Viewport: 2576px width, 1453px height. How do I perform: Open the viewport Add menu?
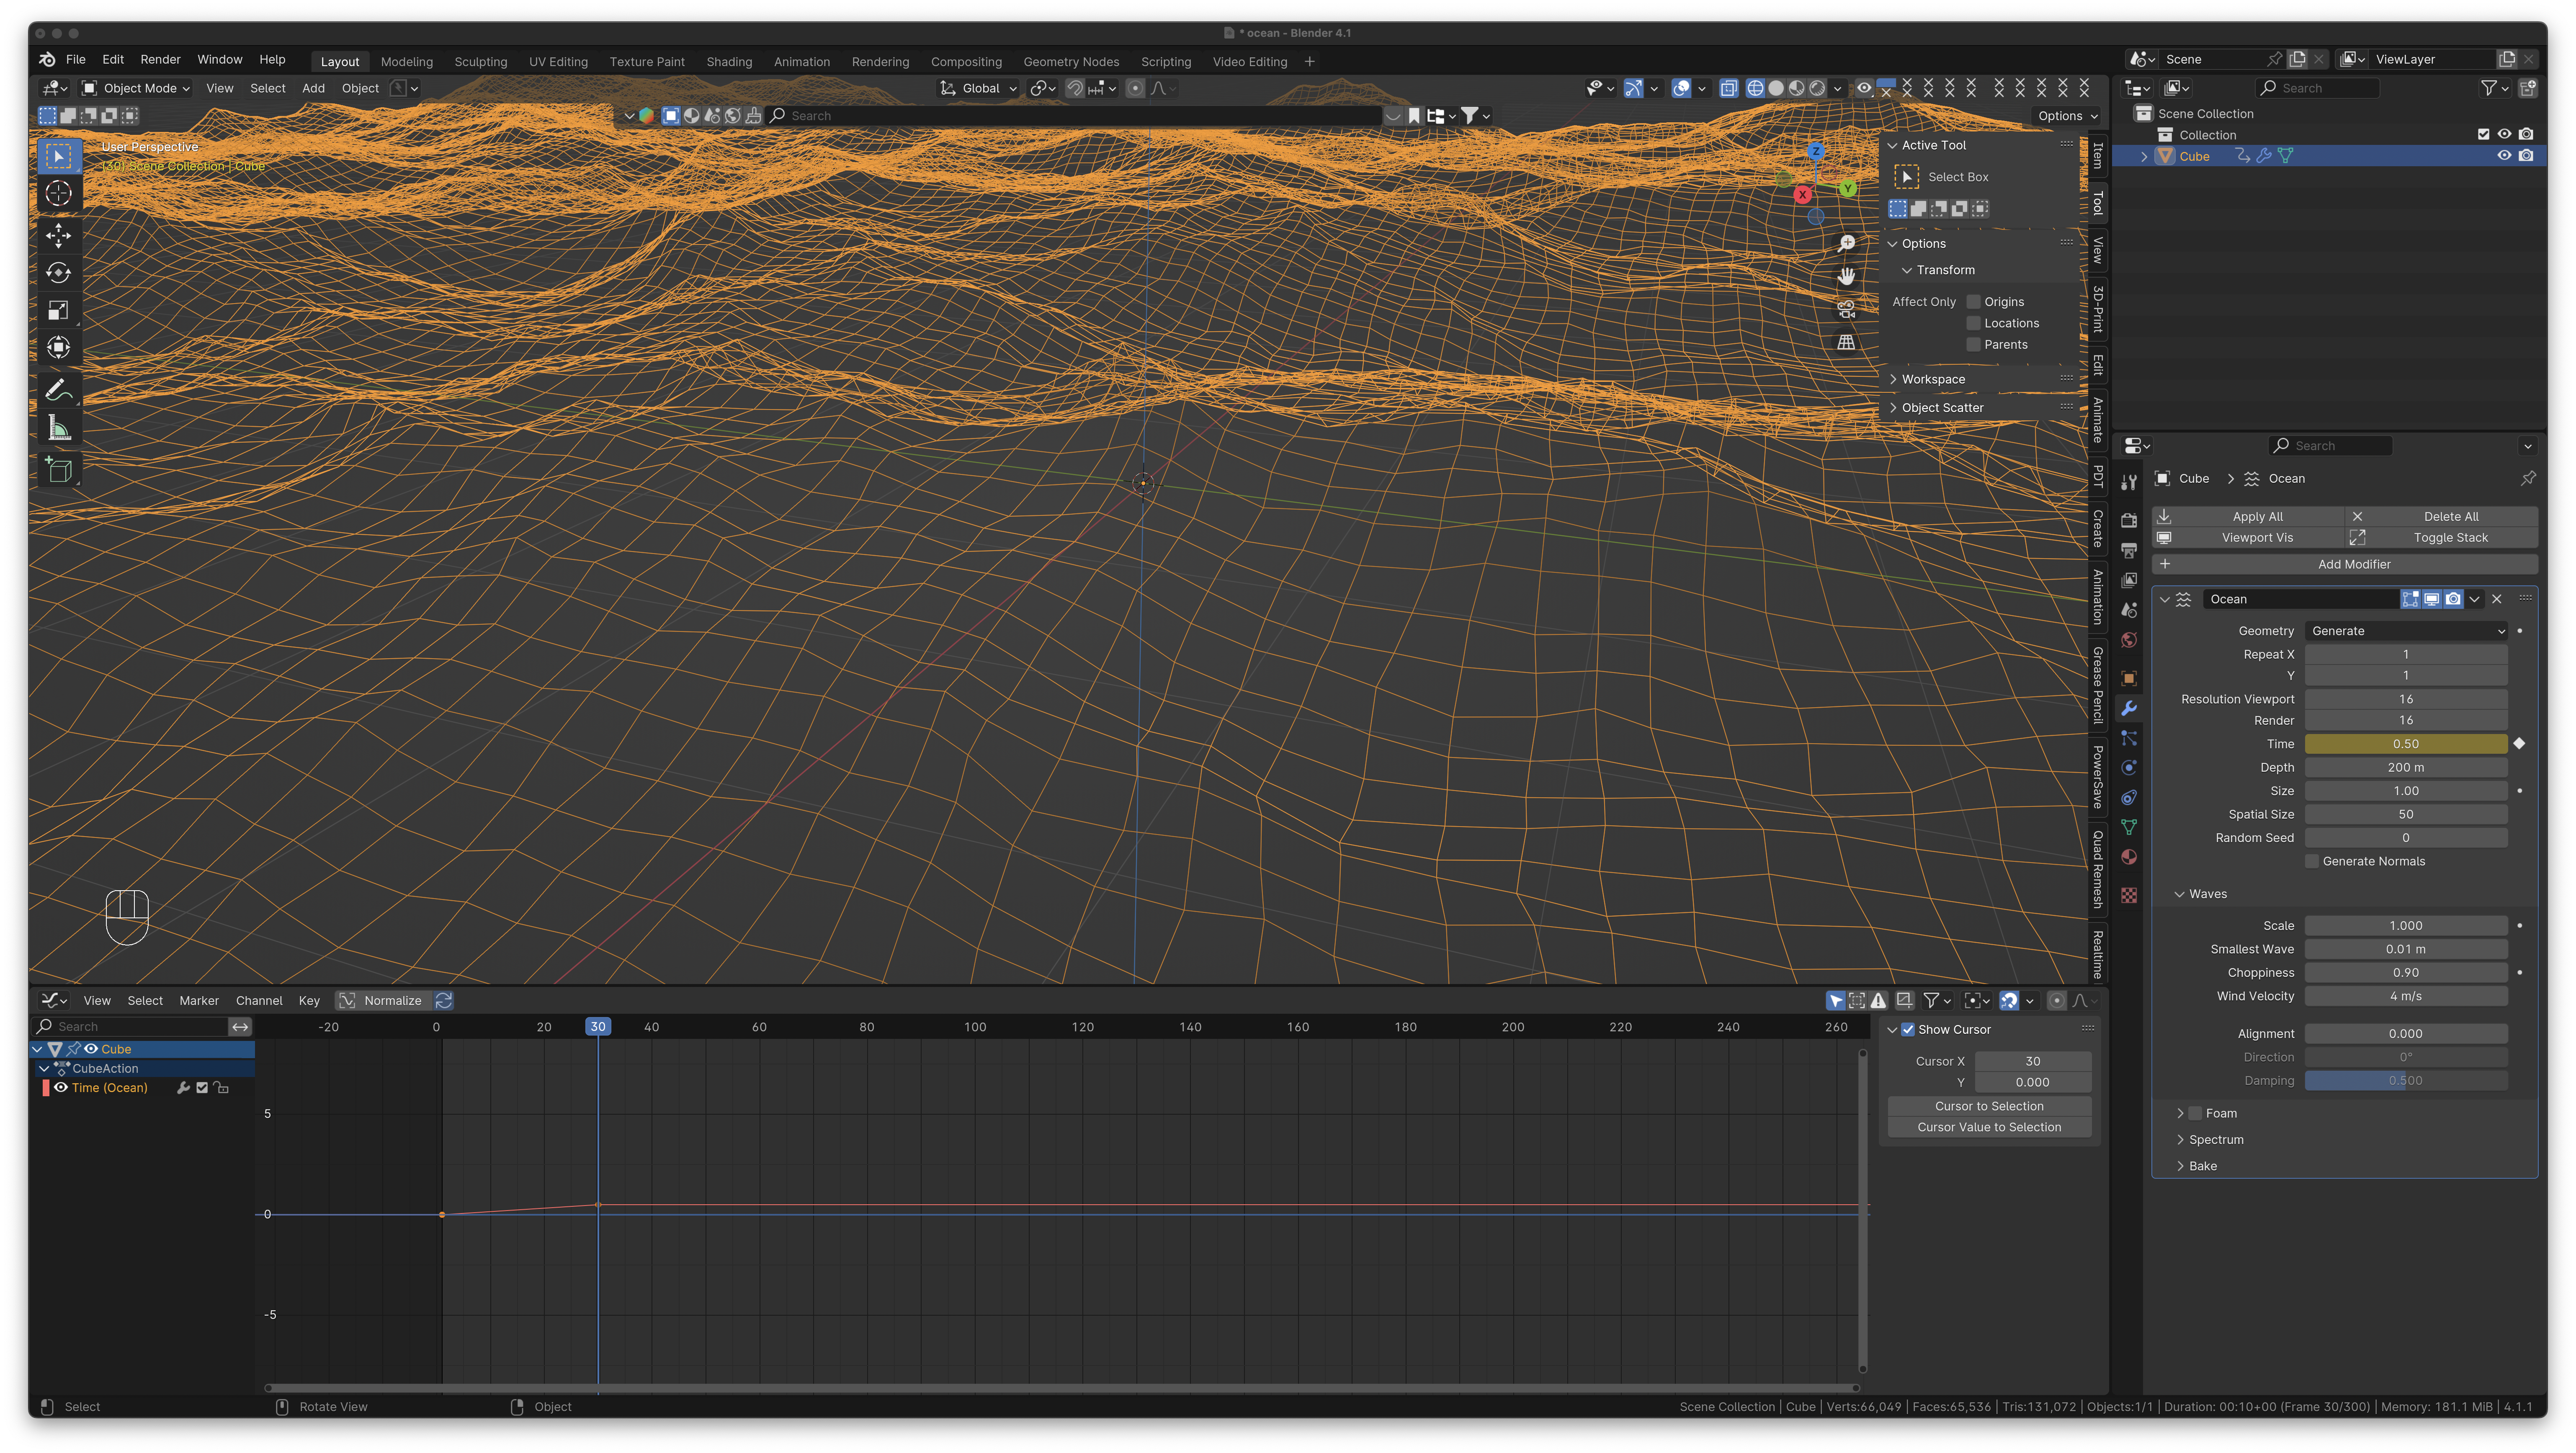click(313, 88)
